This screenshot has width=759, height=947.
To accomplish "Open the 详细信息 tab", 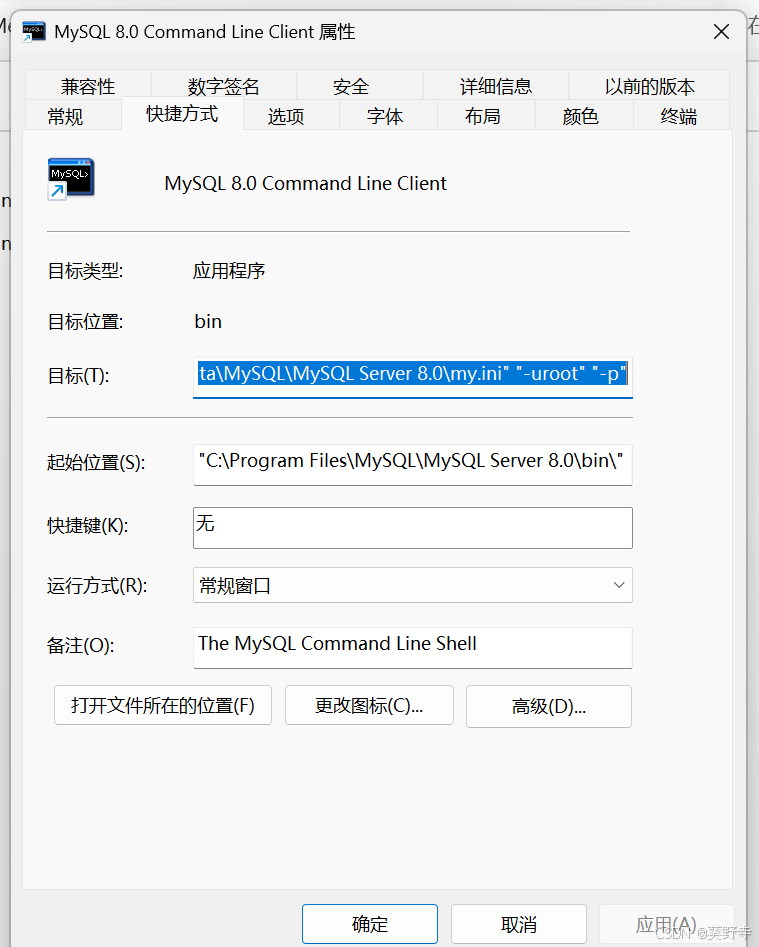I will (x=496, y=86).
